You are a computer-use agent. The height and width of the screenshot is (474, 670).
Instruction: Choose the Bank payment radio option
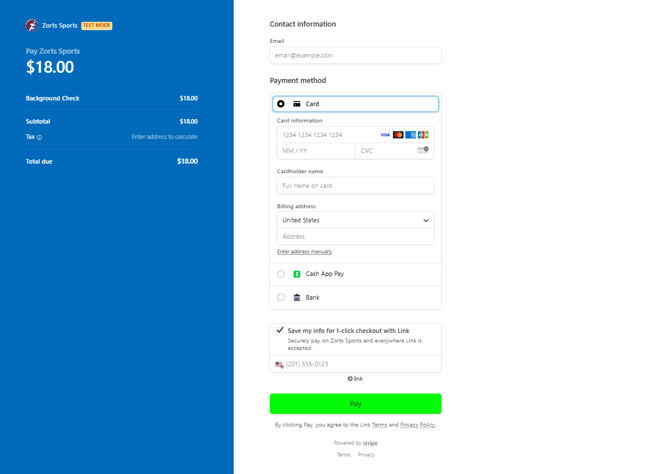tap(281, 298)
